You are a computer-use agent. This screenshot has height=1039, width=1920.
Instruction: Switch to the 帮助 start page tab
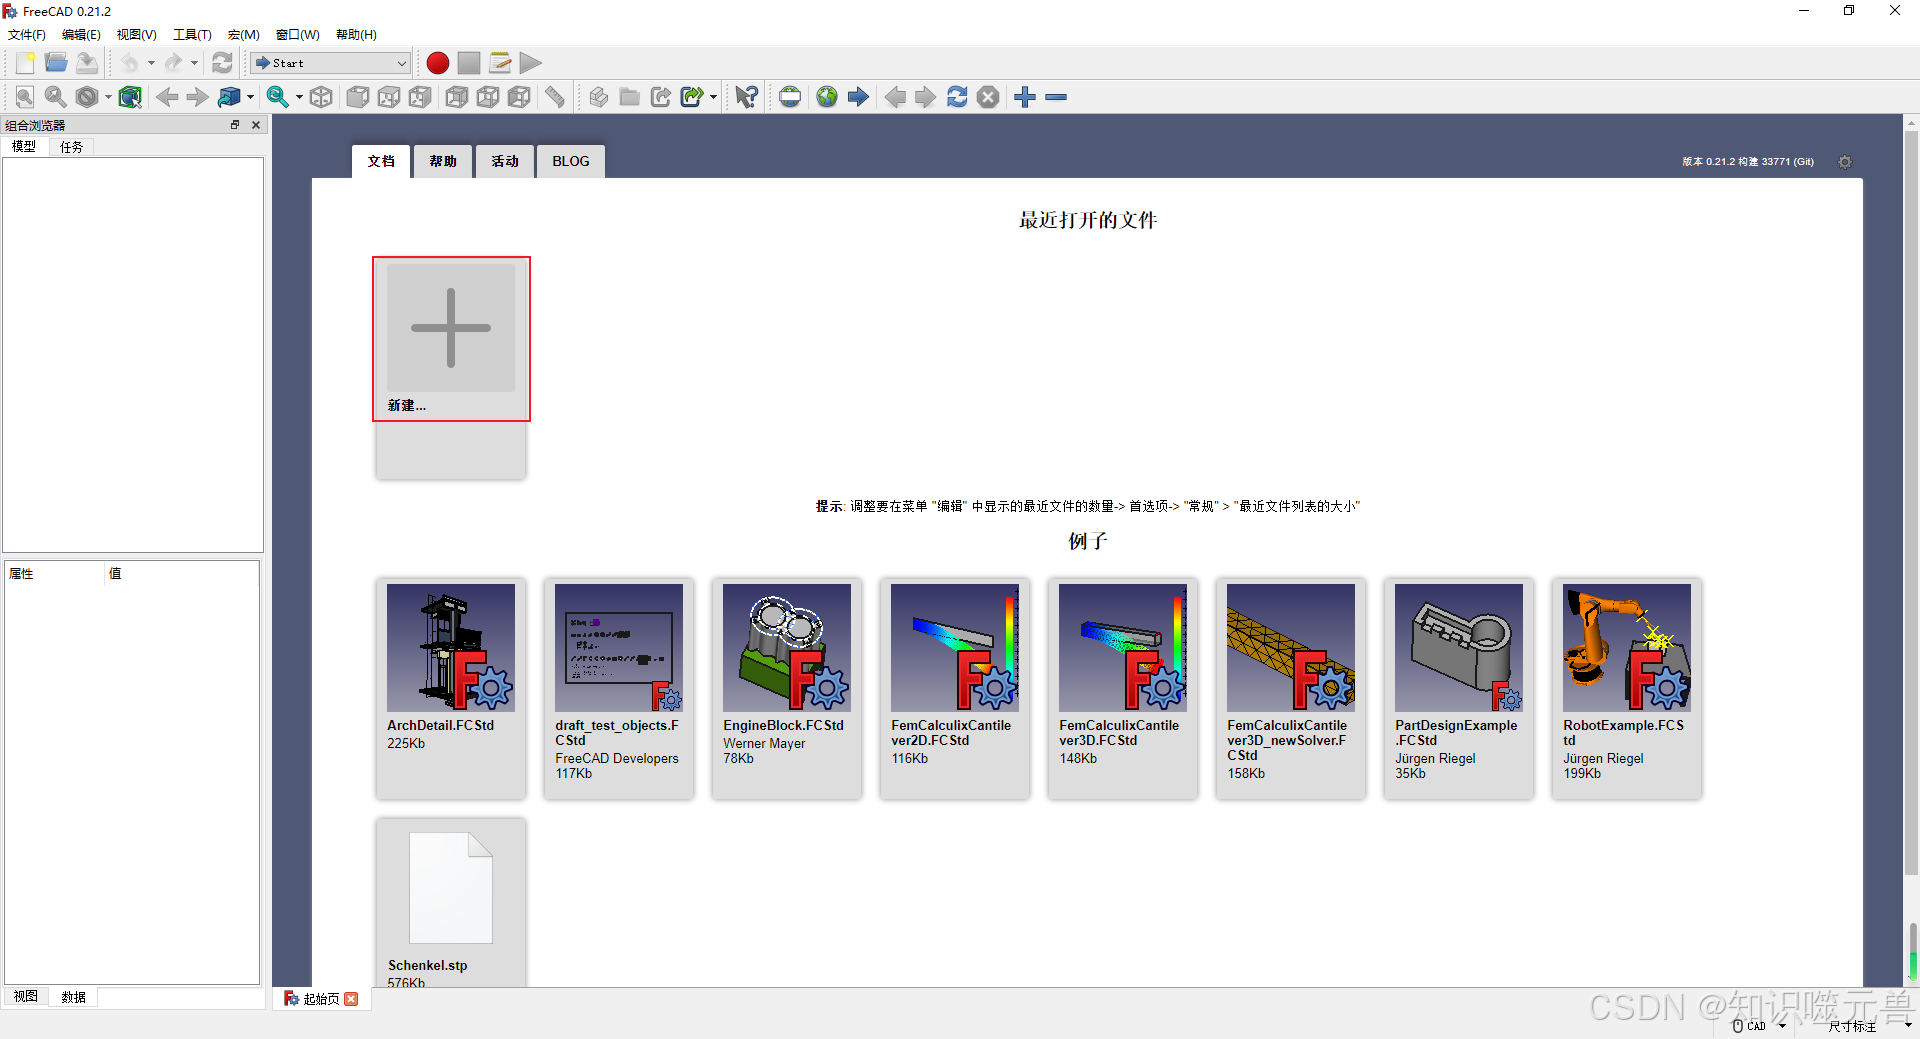tap(443, 161)
